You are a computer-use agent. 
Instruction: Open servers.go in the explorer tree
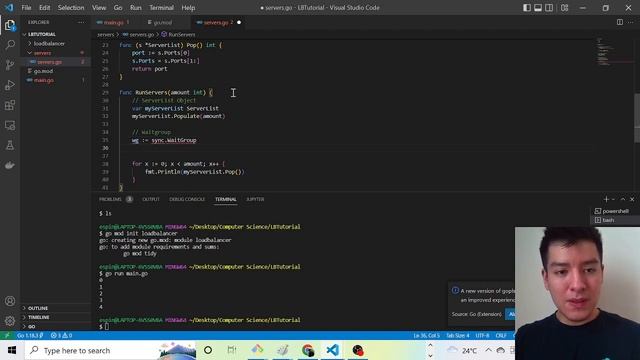tap(49, 62)
